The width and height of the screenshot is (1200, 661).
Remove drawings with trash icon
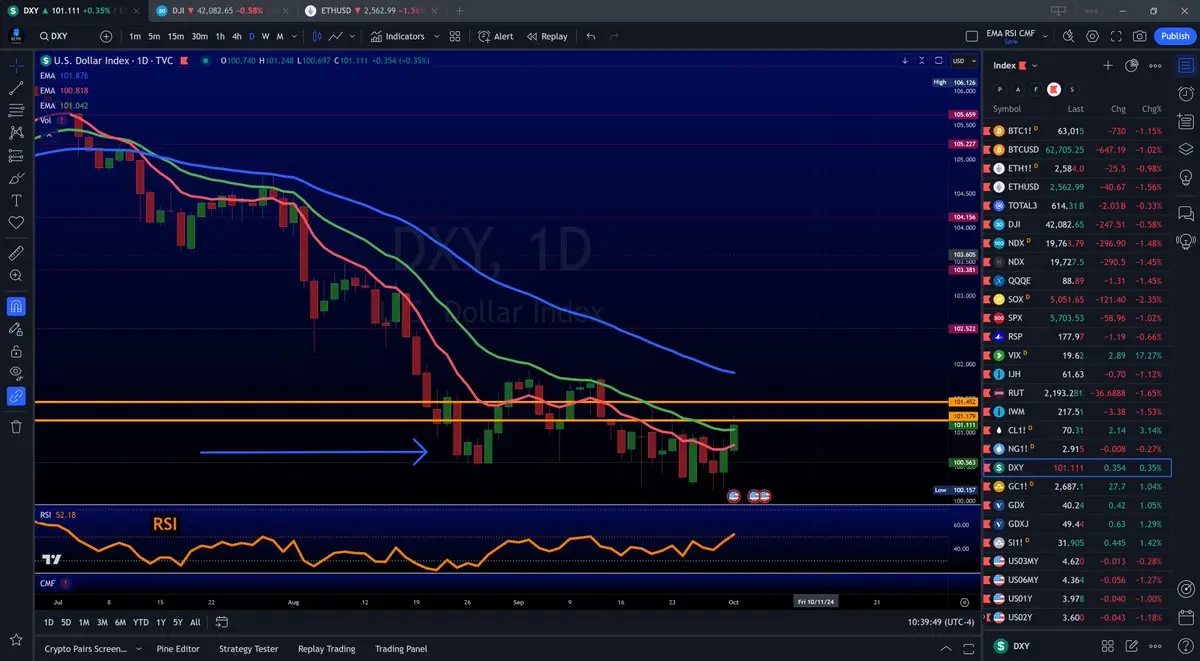pos(16,427)
